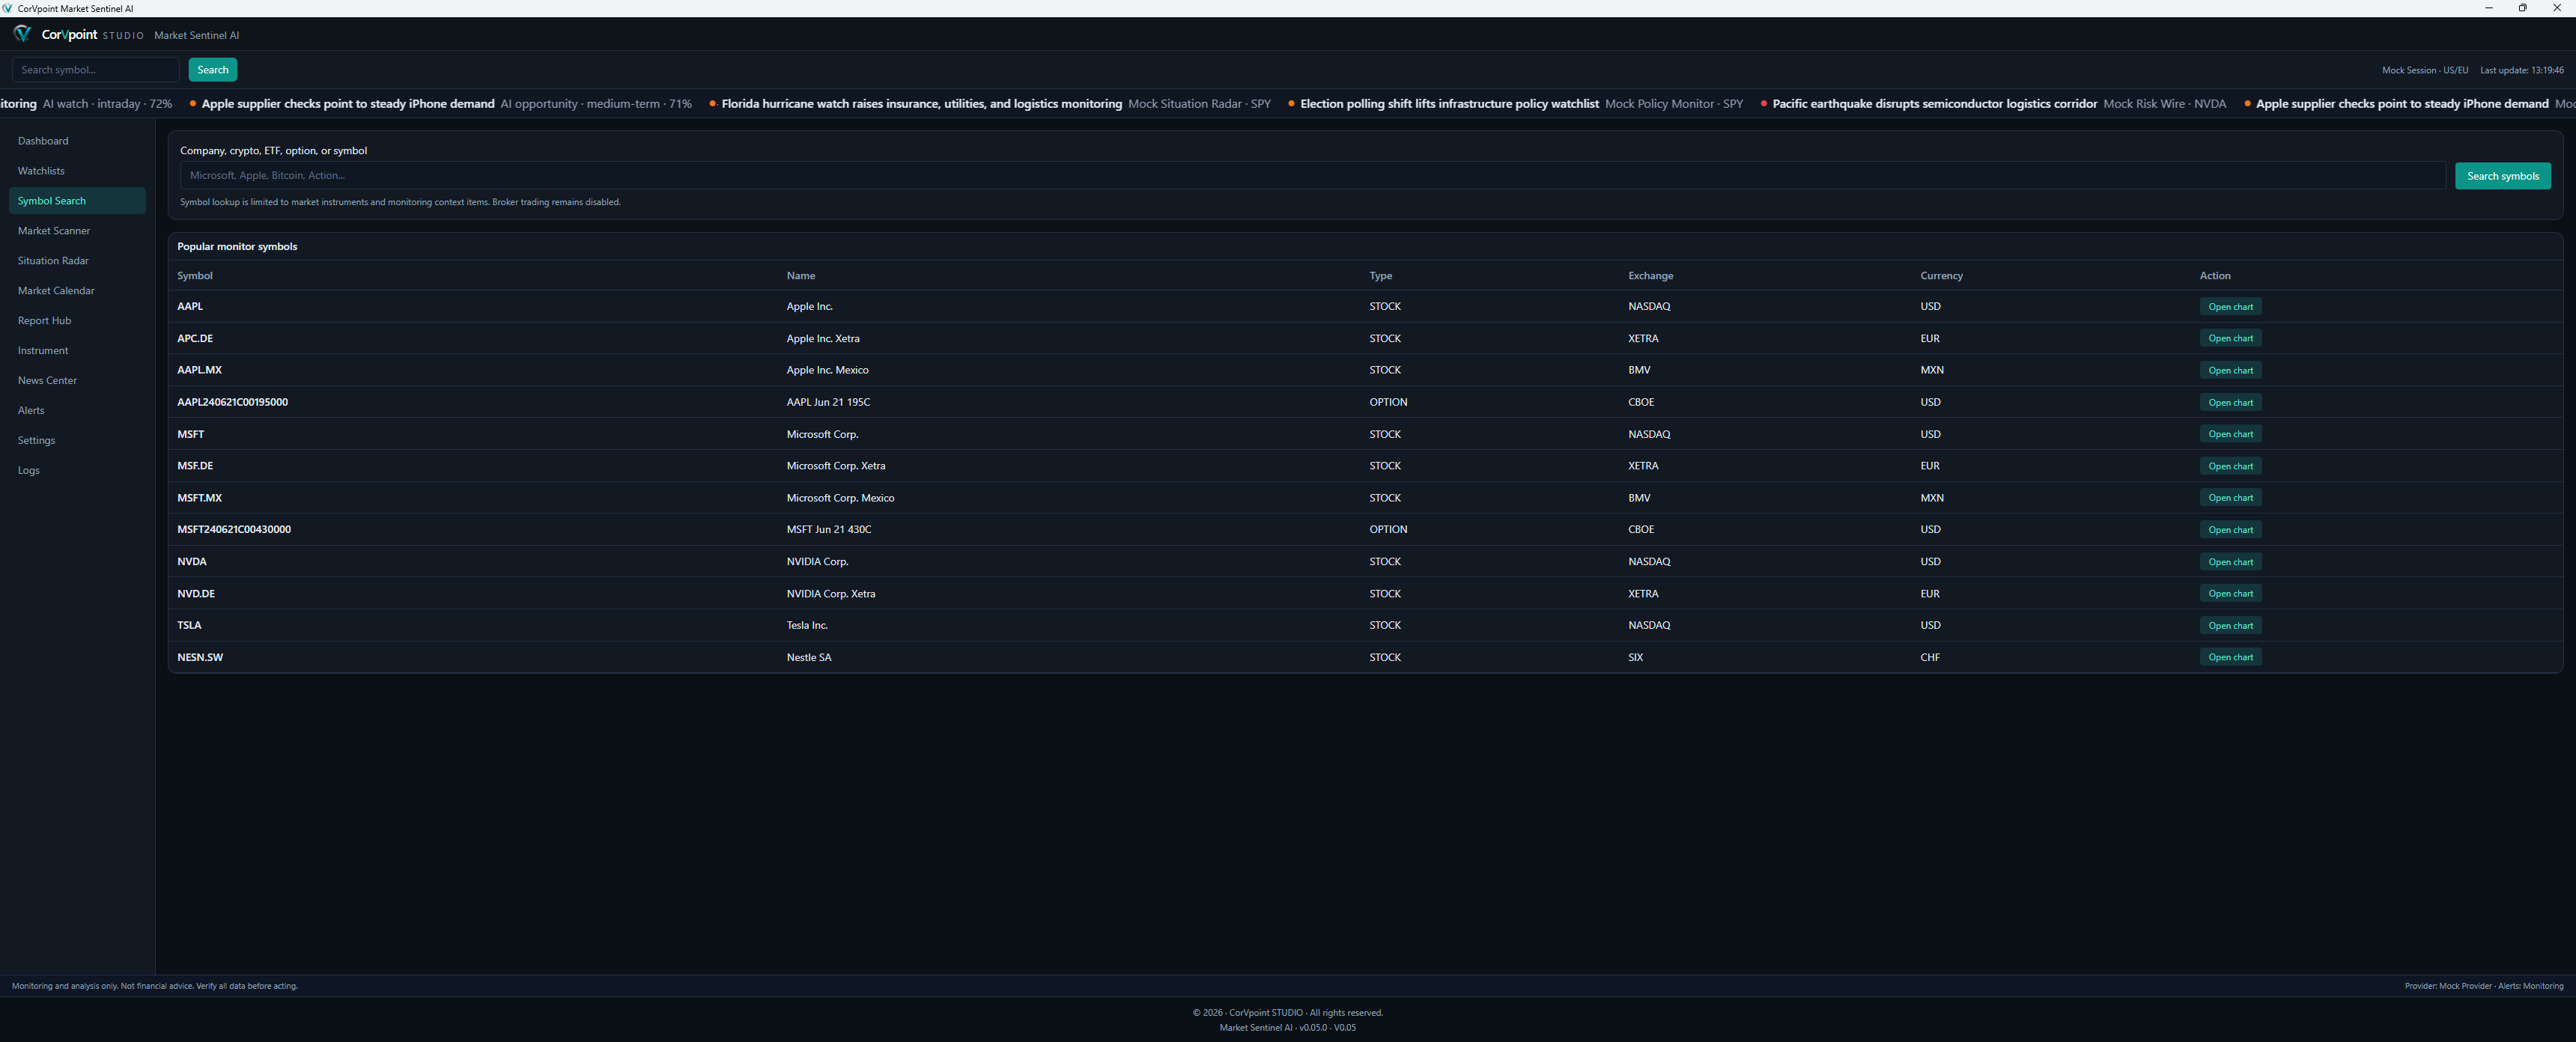
Task: Click the Exchange column header
Action: coord(1650,275)
